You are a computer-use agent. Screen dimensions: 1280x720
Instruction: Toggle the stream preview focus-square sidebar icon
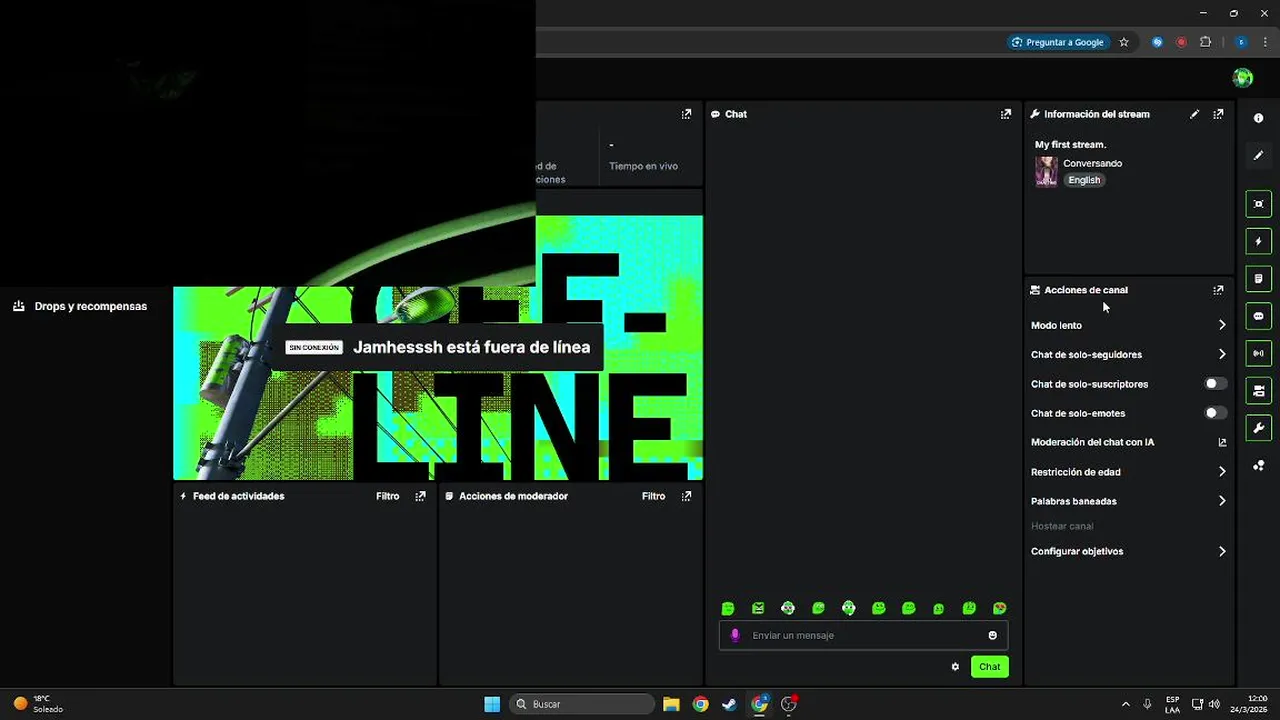[x=1258, y=204]
